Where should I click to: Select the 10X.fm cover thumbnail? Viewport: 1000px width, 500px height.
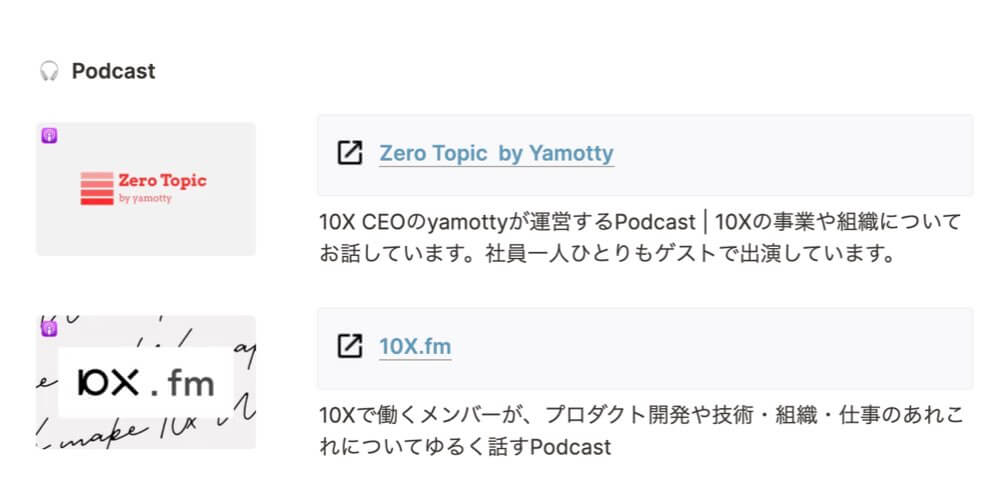(x=146, y=382)
